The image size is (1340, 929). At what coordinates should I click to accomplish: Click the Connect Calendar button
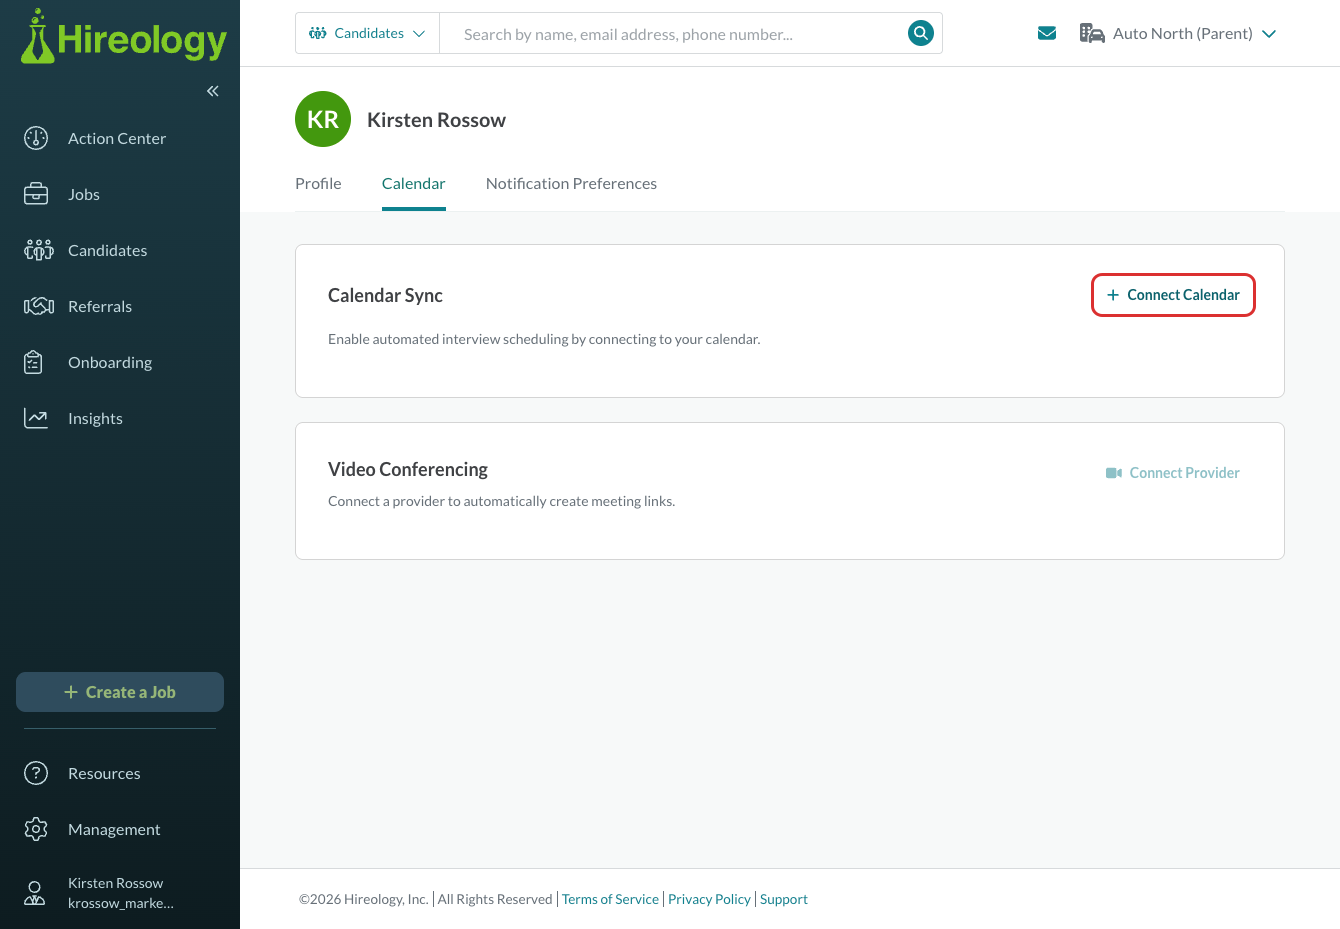tap(1173, 295)
